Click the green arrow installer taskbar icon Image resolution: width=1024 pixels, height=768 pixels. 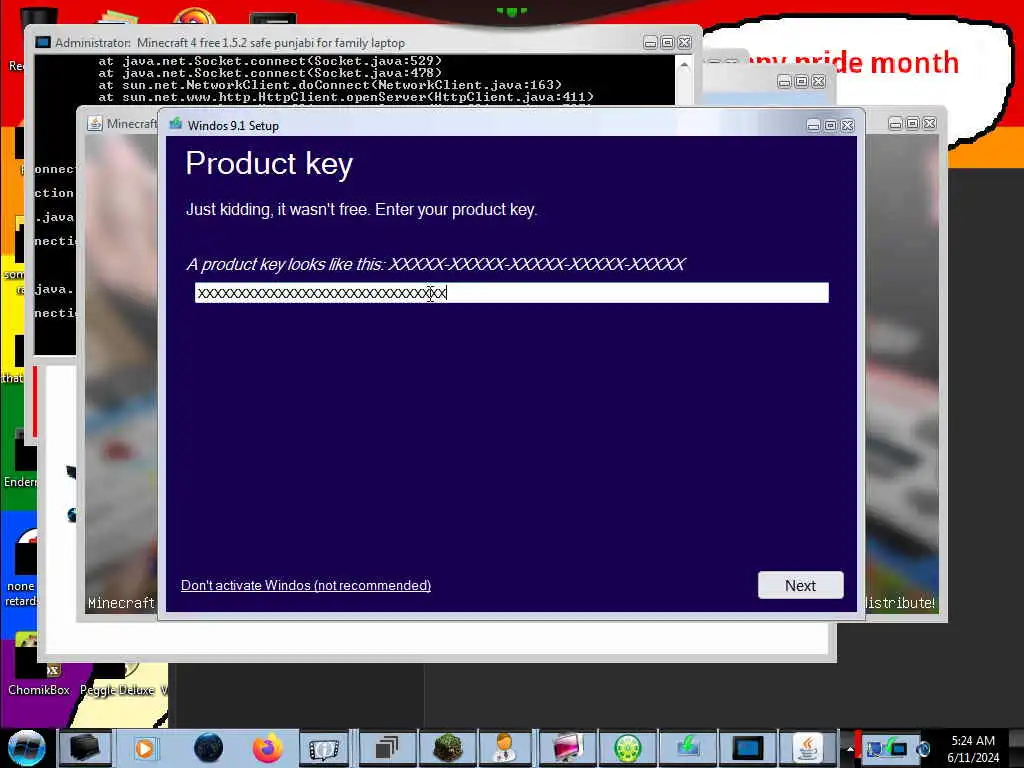point(688,748)
